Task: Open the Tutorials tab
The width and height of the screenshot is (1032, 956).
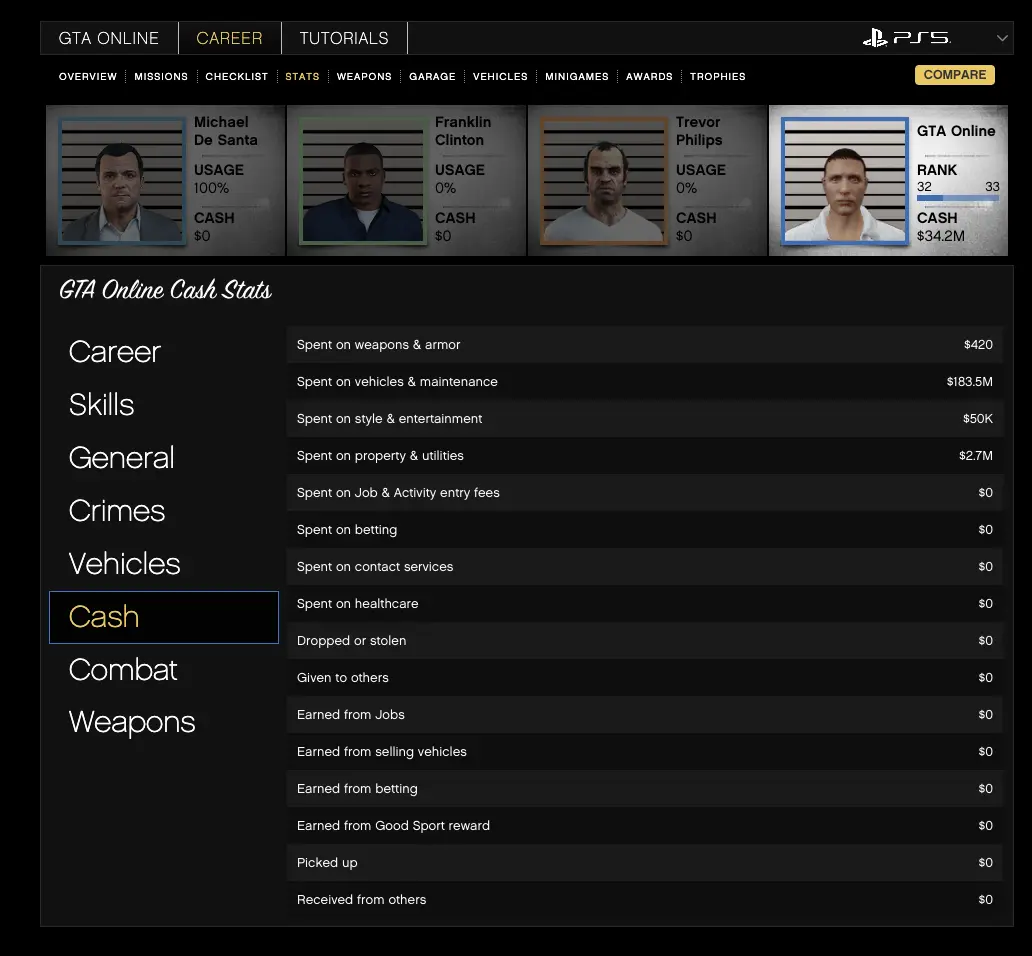Action: point(344,38)
